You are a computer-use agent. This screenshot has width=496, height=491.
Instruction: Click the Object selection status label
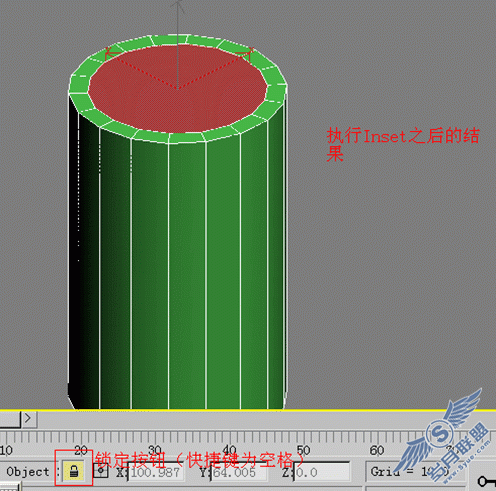[x=28, y=472]
